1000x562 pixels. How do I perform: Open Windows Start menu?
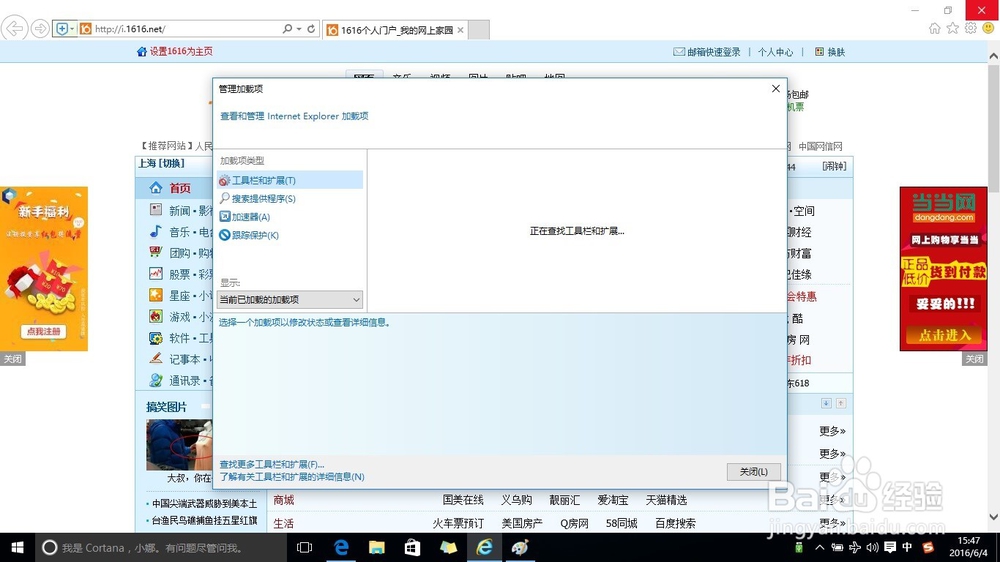pos(17,547)
